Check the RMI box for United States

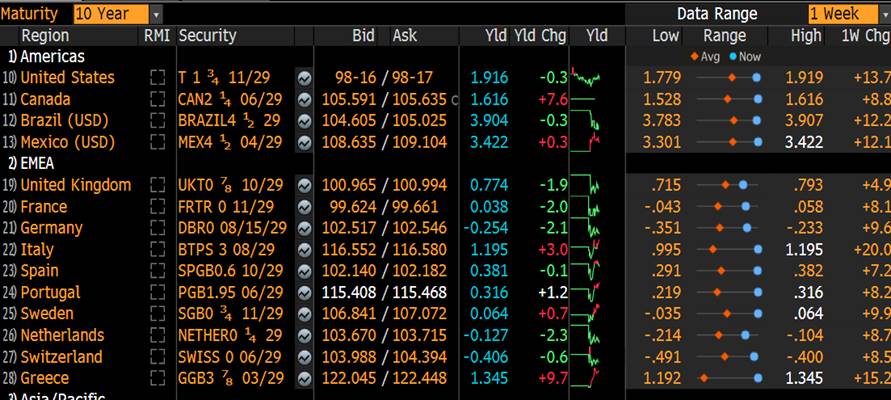coord(157,78)
